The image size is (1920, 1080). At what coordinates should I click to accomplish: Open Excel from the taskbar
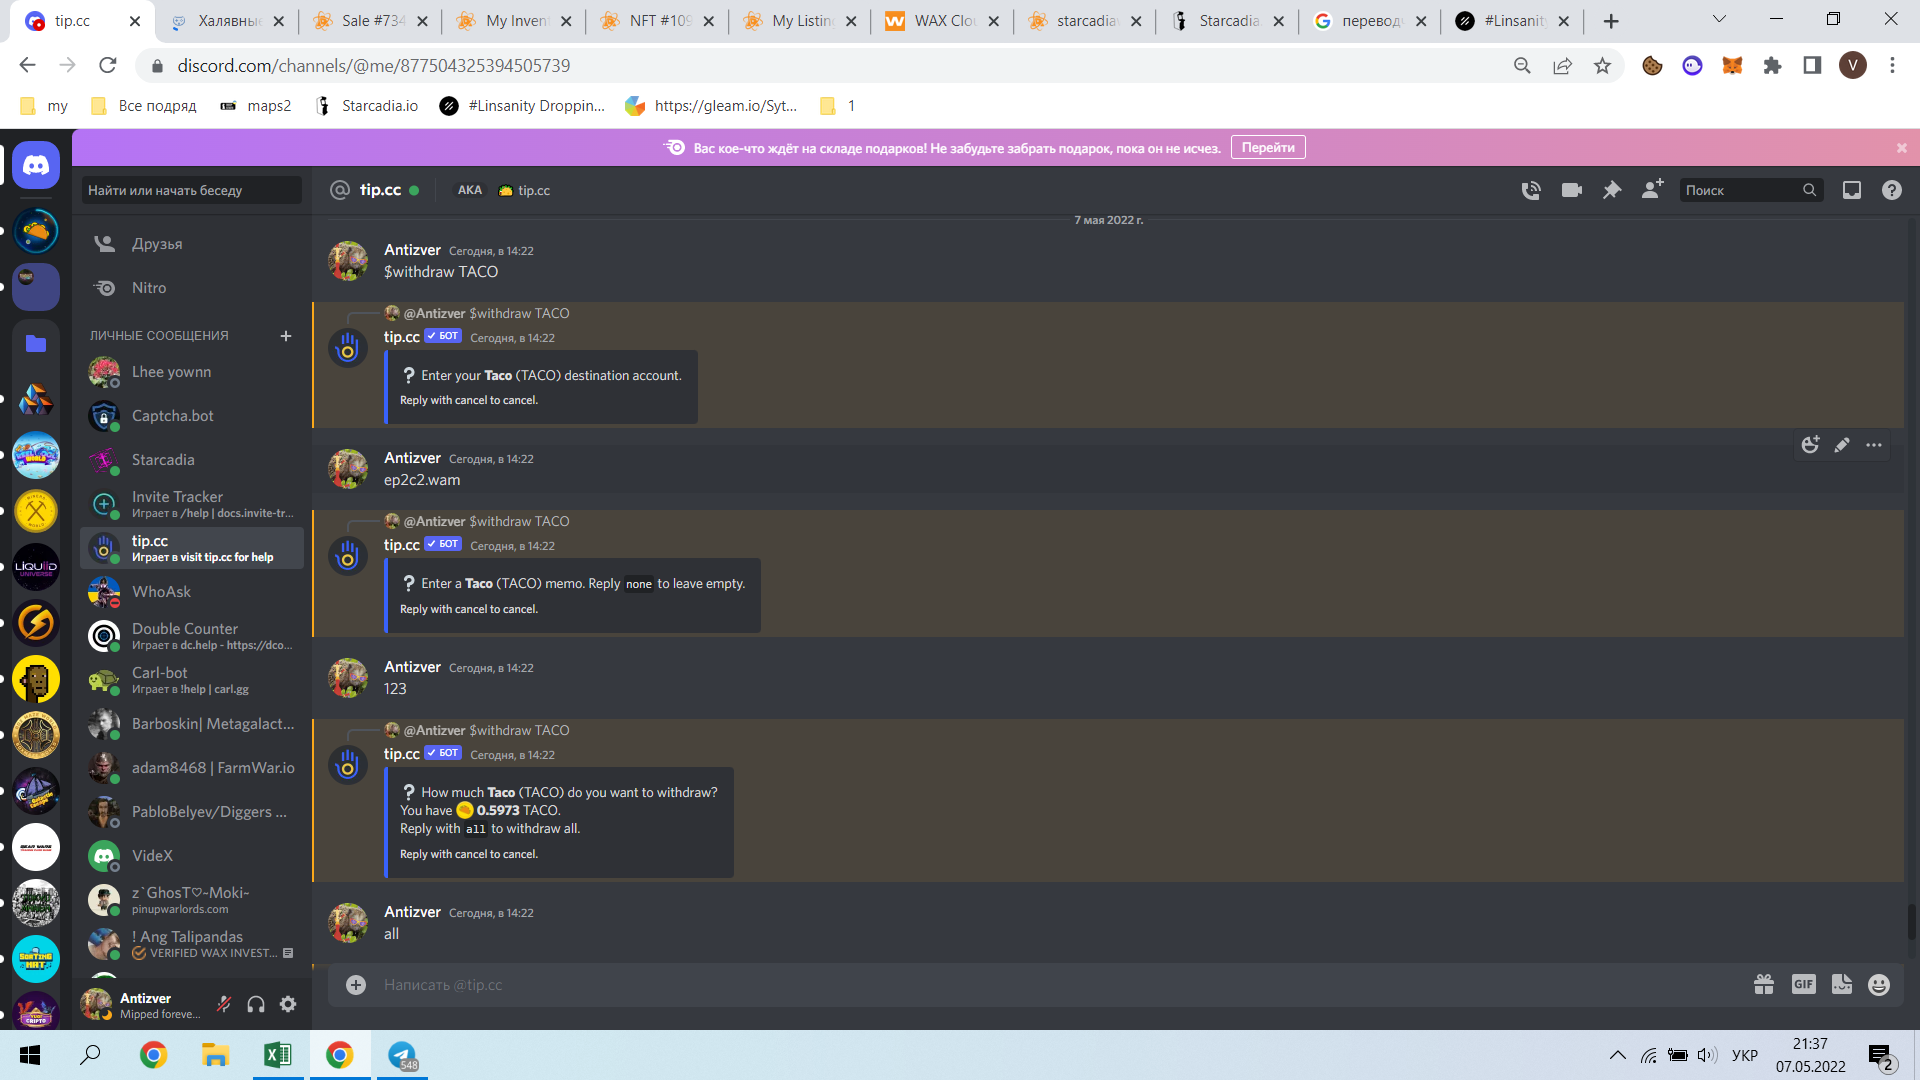[x=278, y=1055]
